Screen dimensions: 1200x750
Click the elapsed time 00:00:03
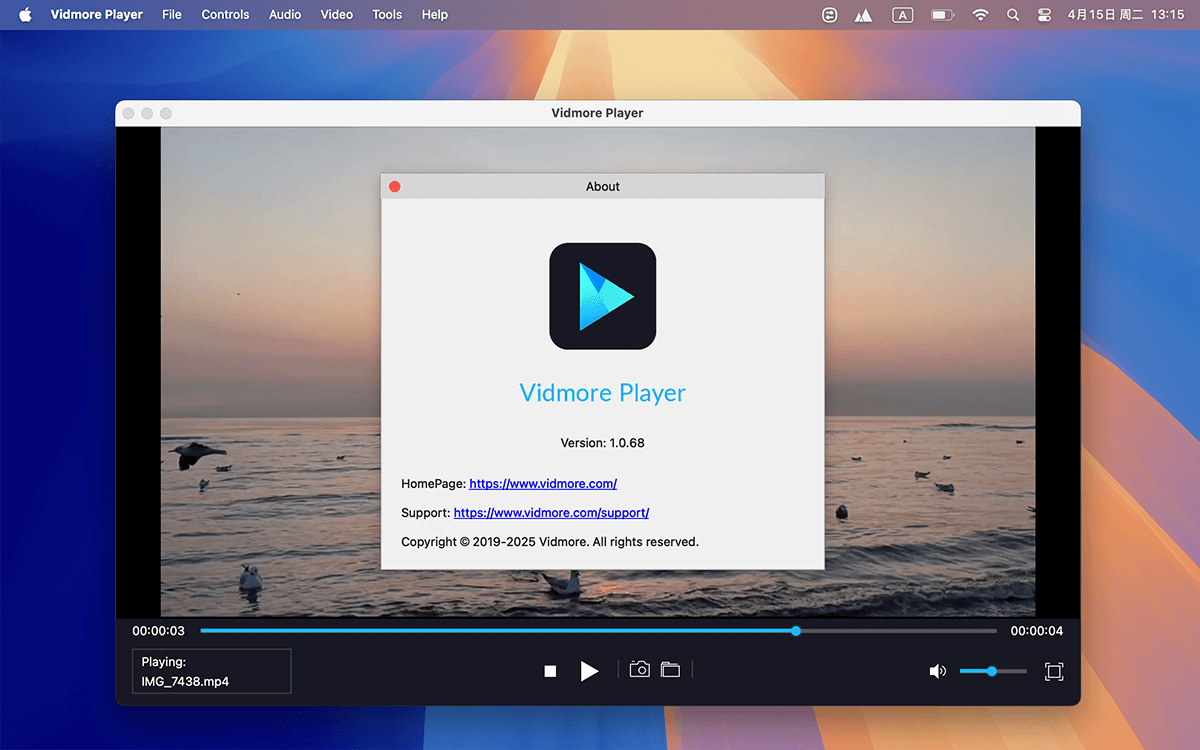click(158, 631)
